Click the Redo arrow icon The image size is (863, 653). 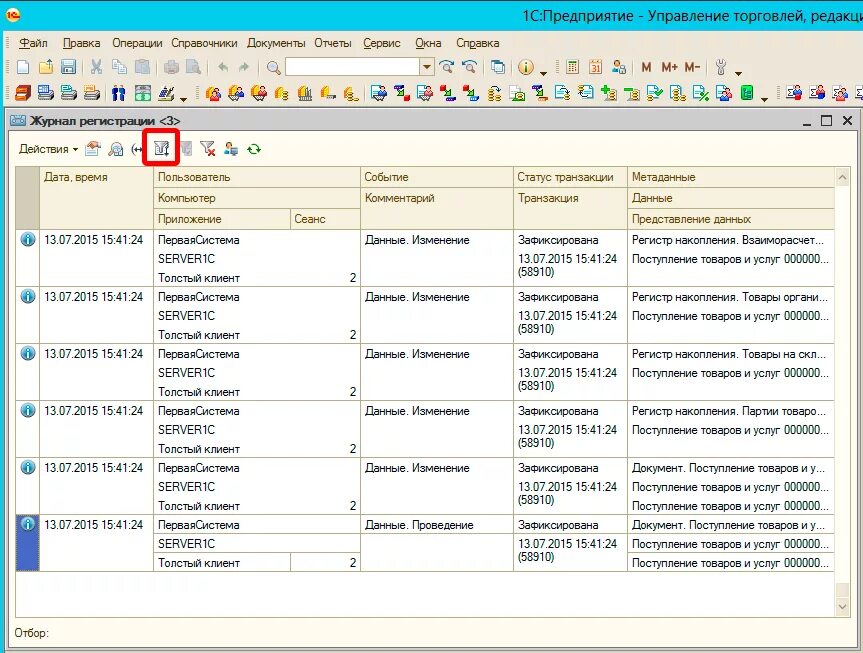click(x=244, y=67)
